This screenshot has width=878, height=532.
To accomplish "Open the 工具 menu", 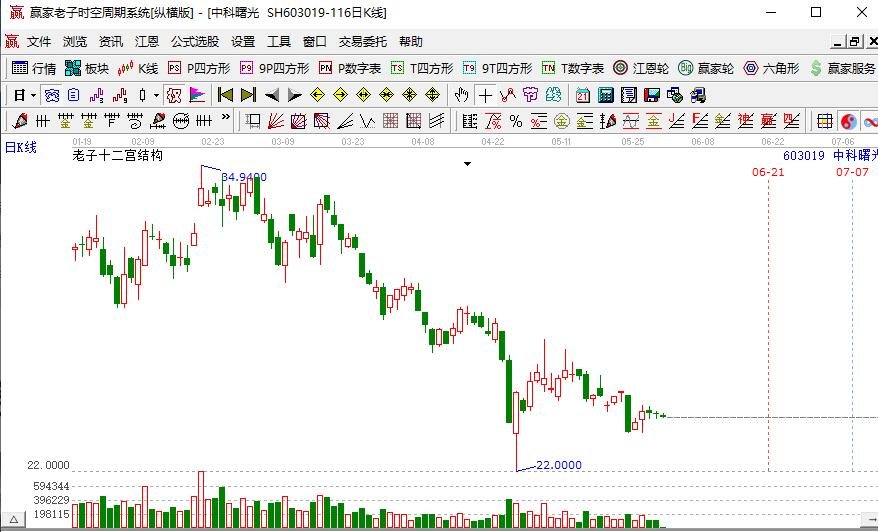I will tap(279, 41).
